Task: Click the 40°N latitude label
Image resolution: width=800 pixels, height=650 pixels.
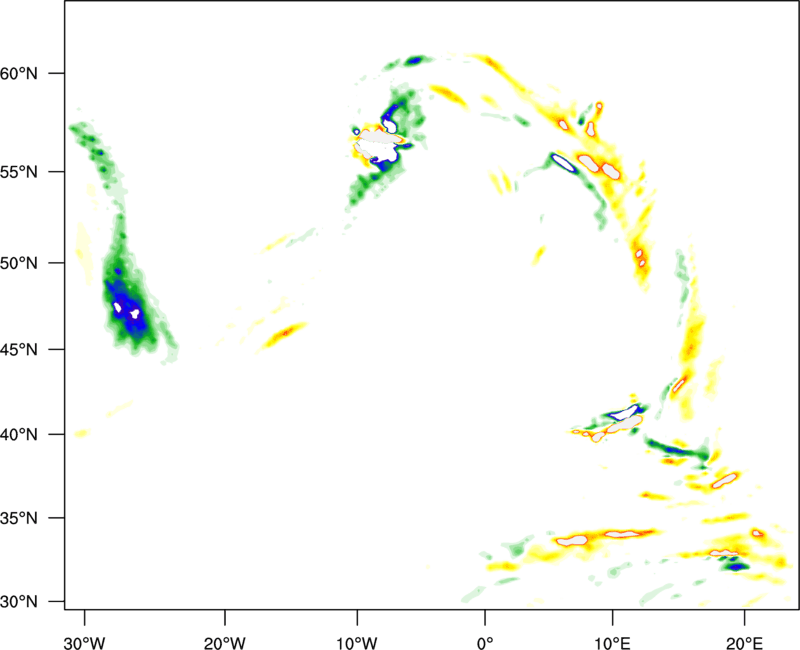Action: [x=19, y=435]
